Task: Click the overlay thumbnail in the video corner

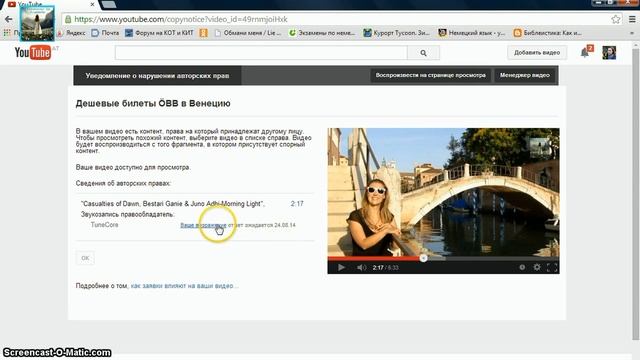Action: click(x=540, y=147)
